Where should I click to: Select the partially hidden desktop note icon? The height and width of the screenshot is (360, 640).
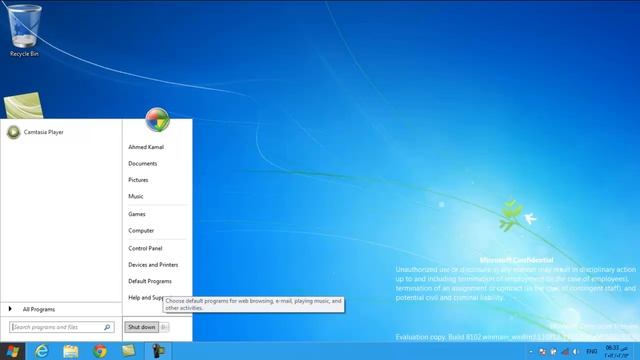(x=23, y=105)
